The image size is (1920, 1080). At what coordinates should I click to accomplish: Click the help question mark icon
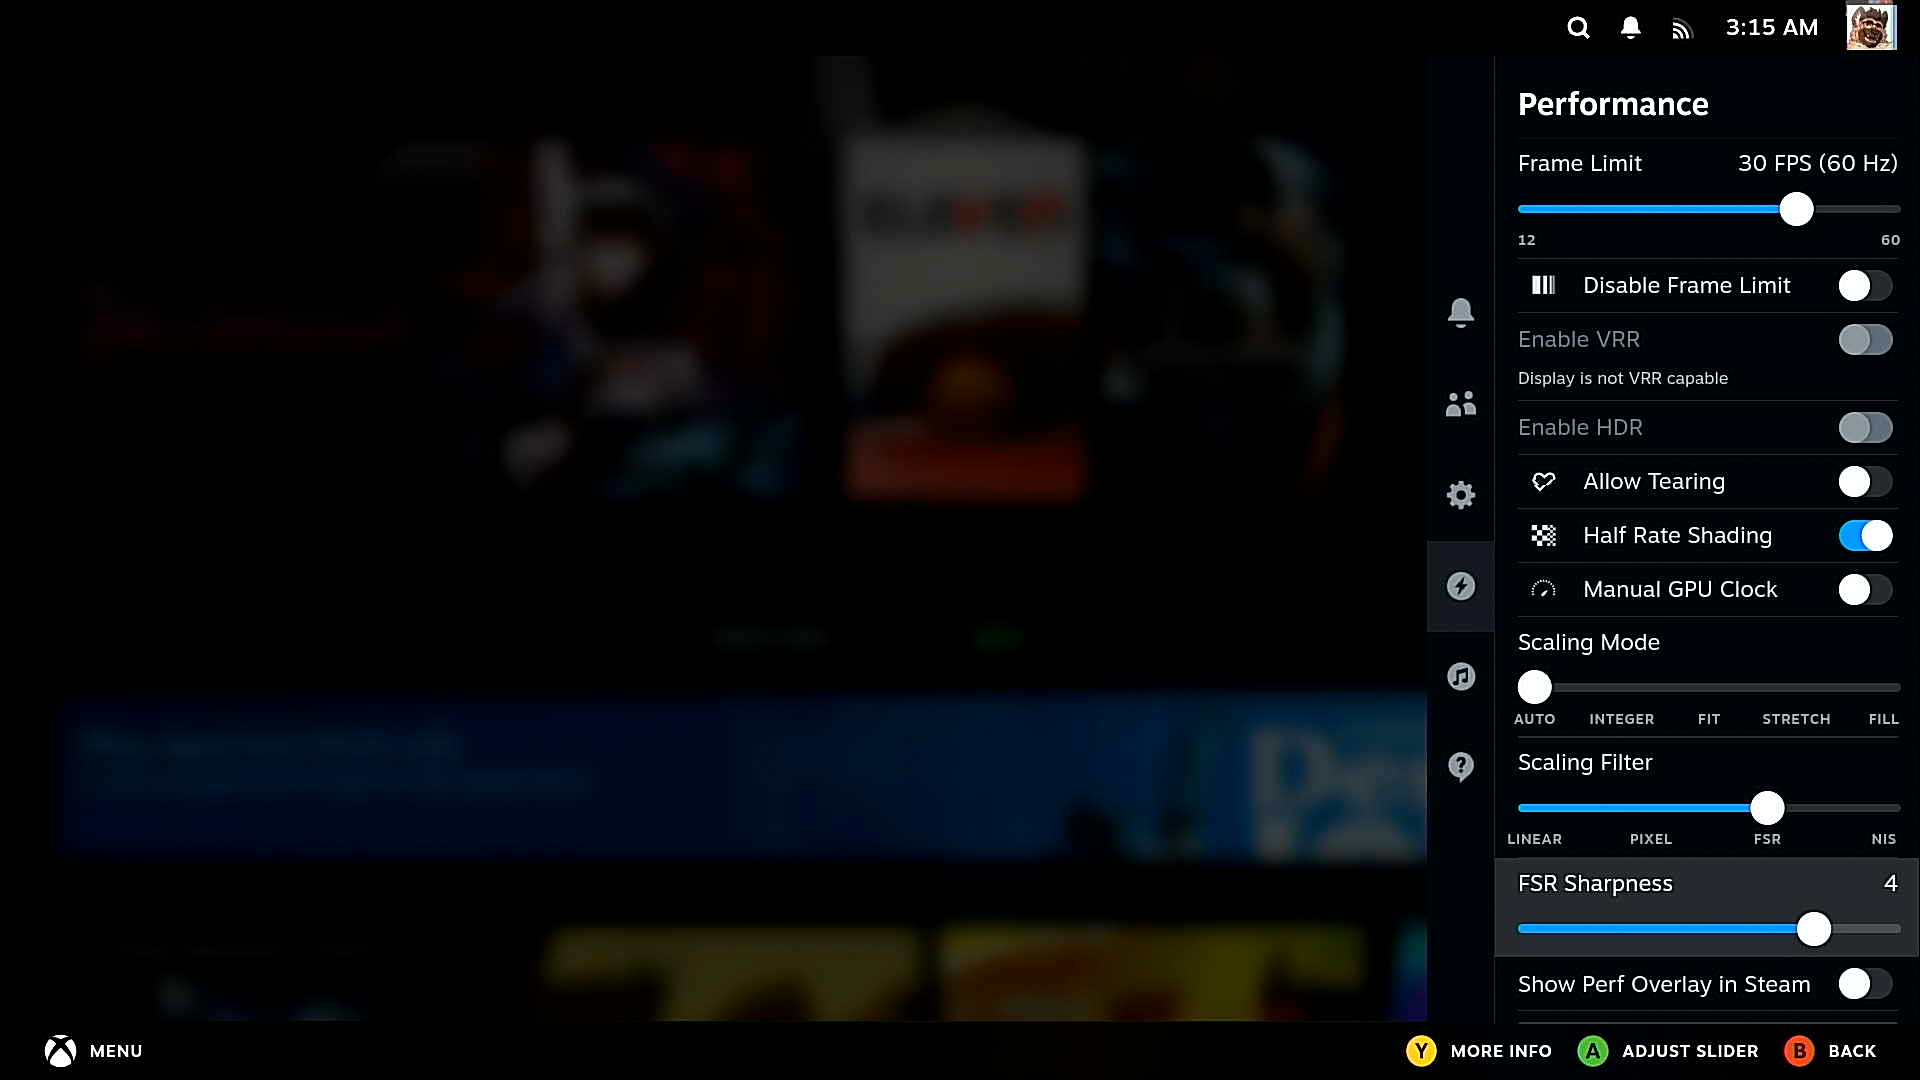tap(1461, 766)
